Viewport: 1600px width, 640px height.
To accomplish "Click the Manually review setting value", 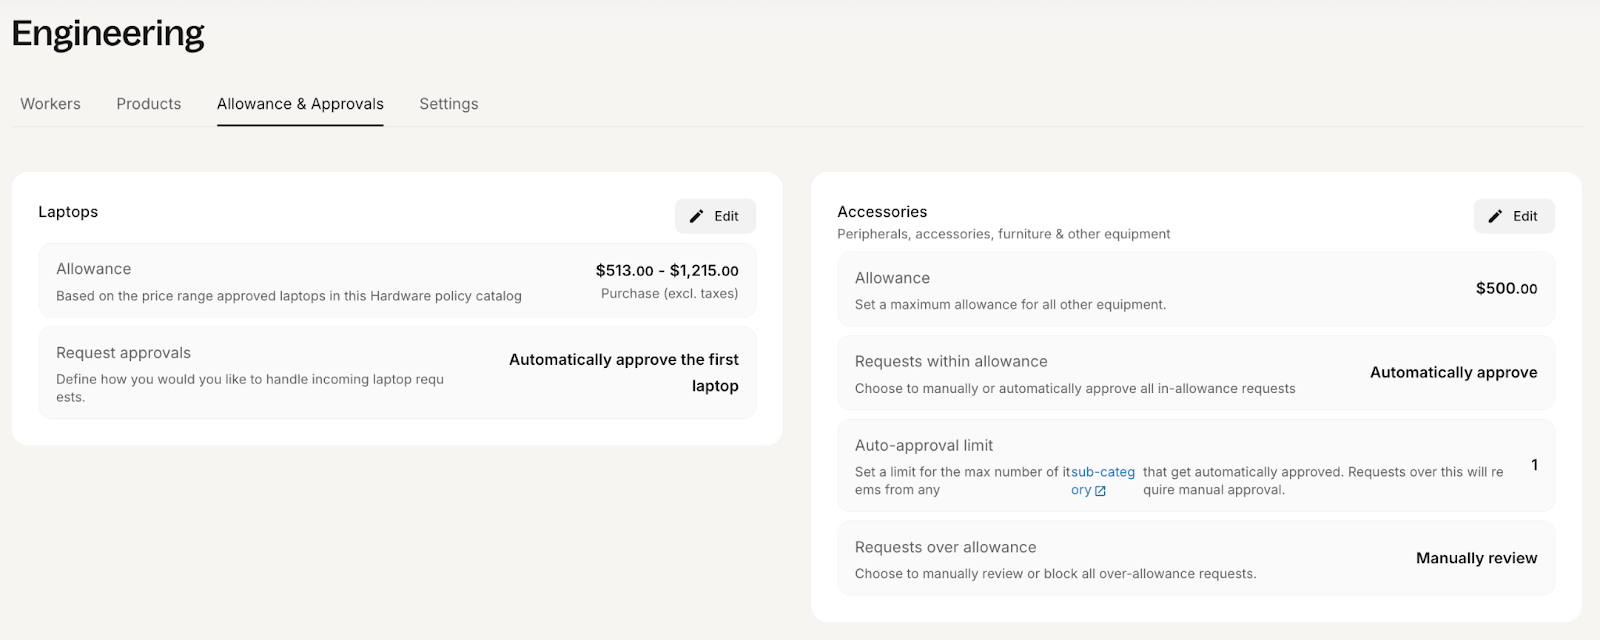I will pos(1476,558).
